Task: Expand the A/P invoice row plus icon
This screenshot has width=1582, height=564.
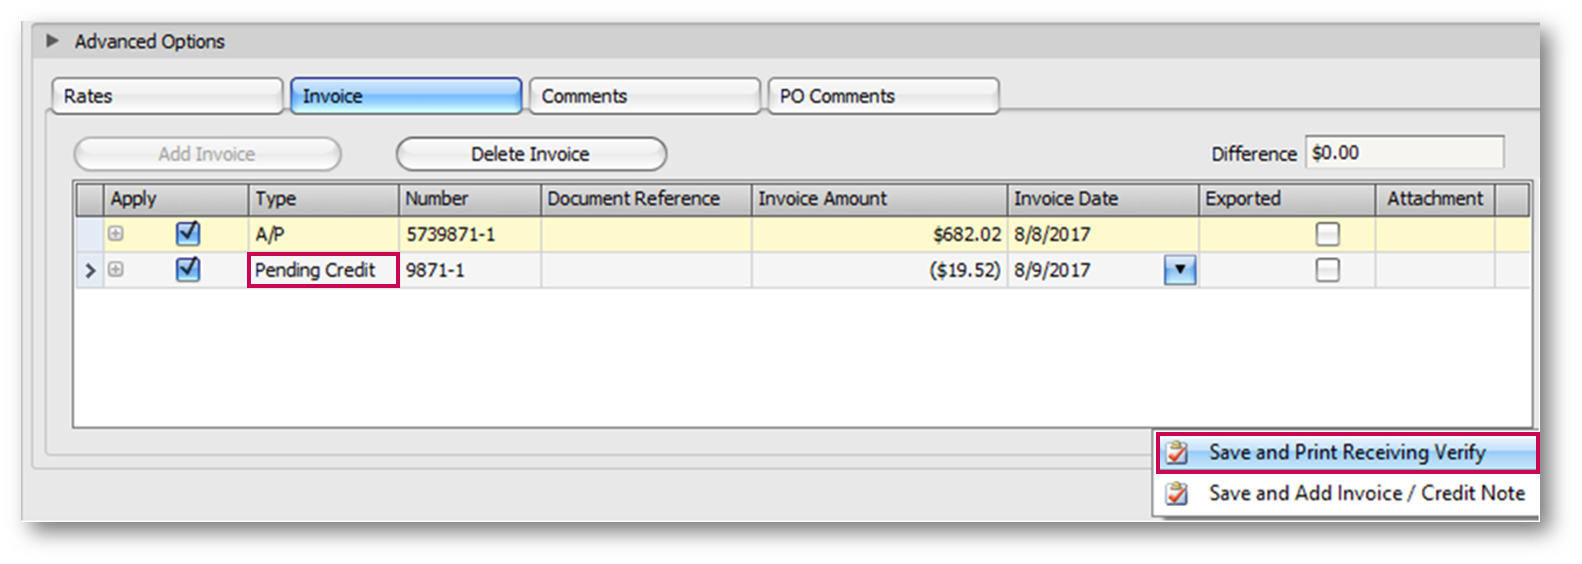Action: (x=116, y=234)
